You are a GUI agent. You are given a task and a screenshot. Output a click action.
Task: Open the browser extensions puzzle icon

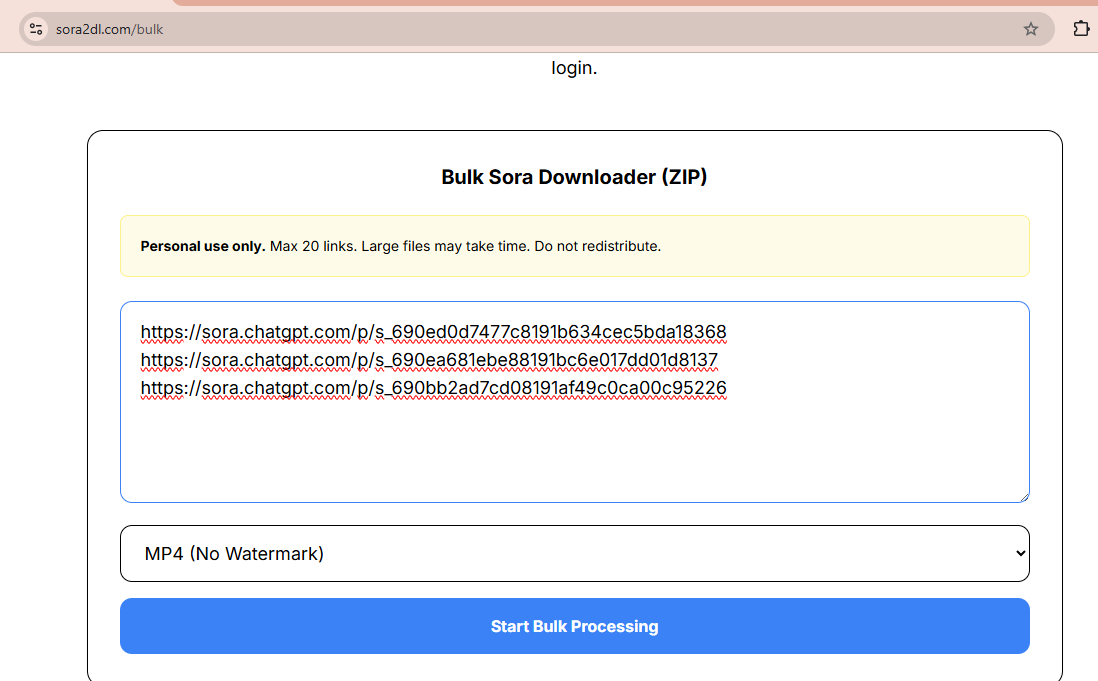[x=1081, y=29]
